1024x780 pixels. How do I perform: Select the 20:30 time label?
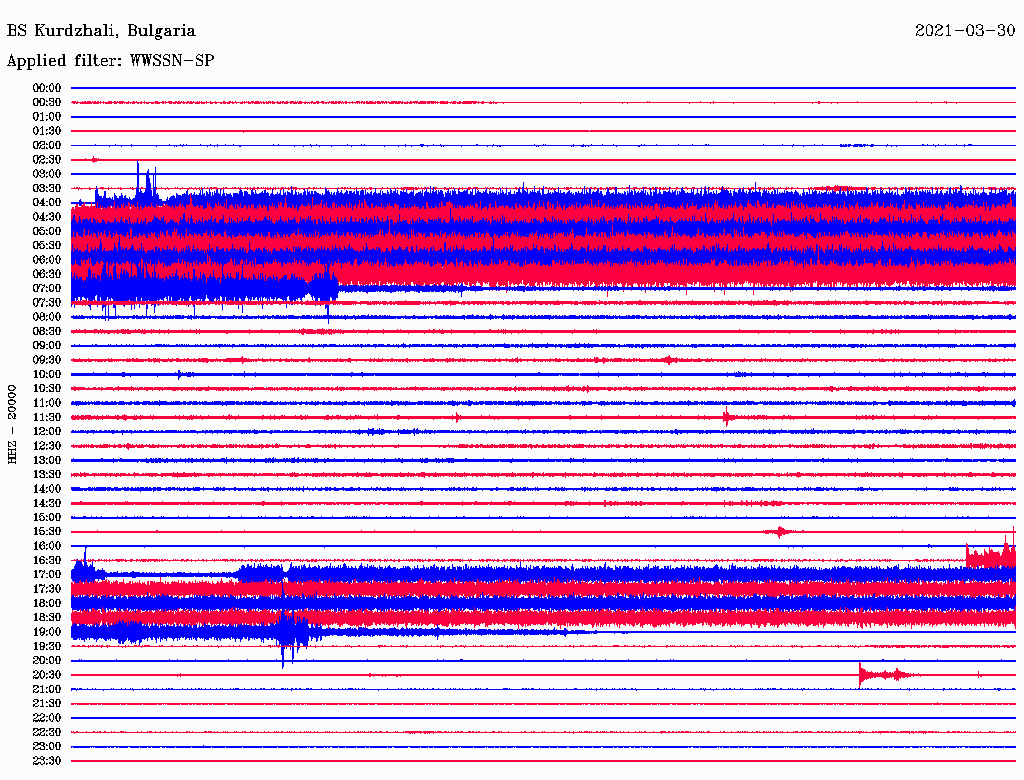click(47, 675)
